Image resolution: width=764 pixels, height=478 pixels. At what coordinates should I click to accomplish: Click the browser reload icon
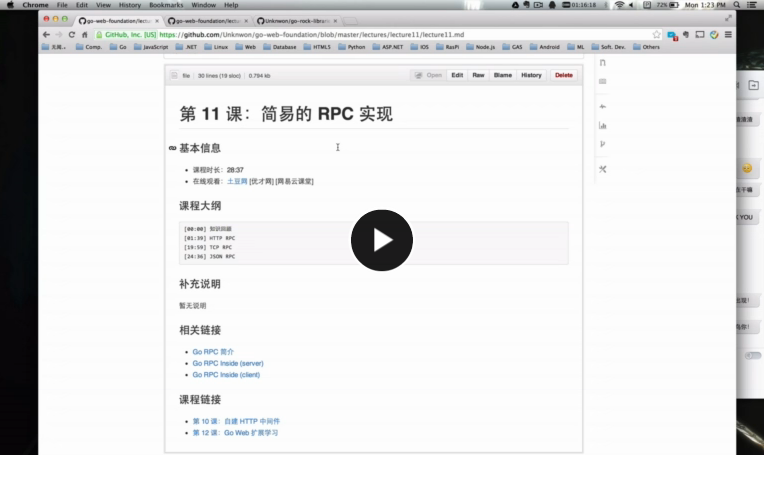[x=72, y=35]
